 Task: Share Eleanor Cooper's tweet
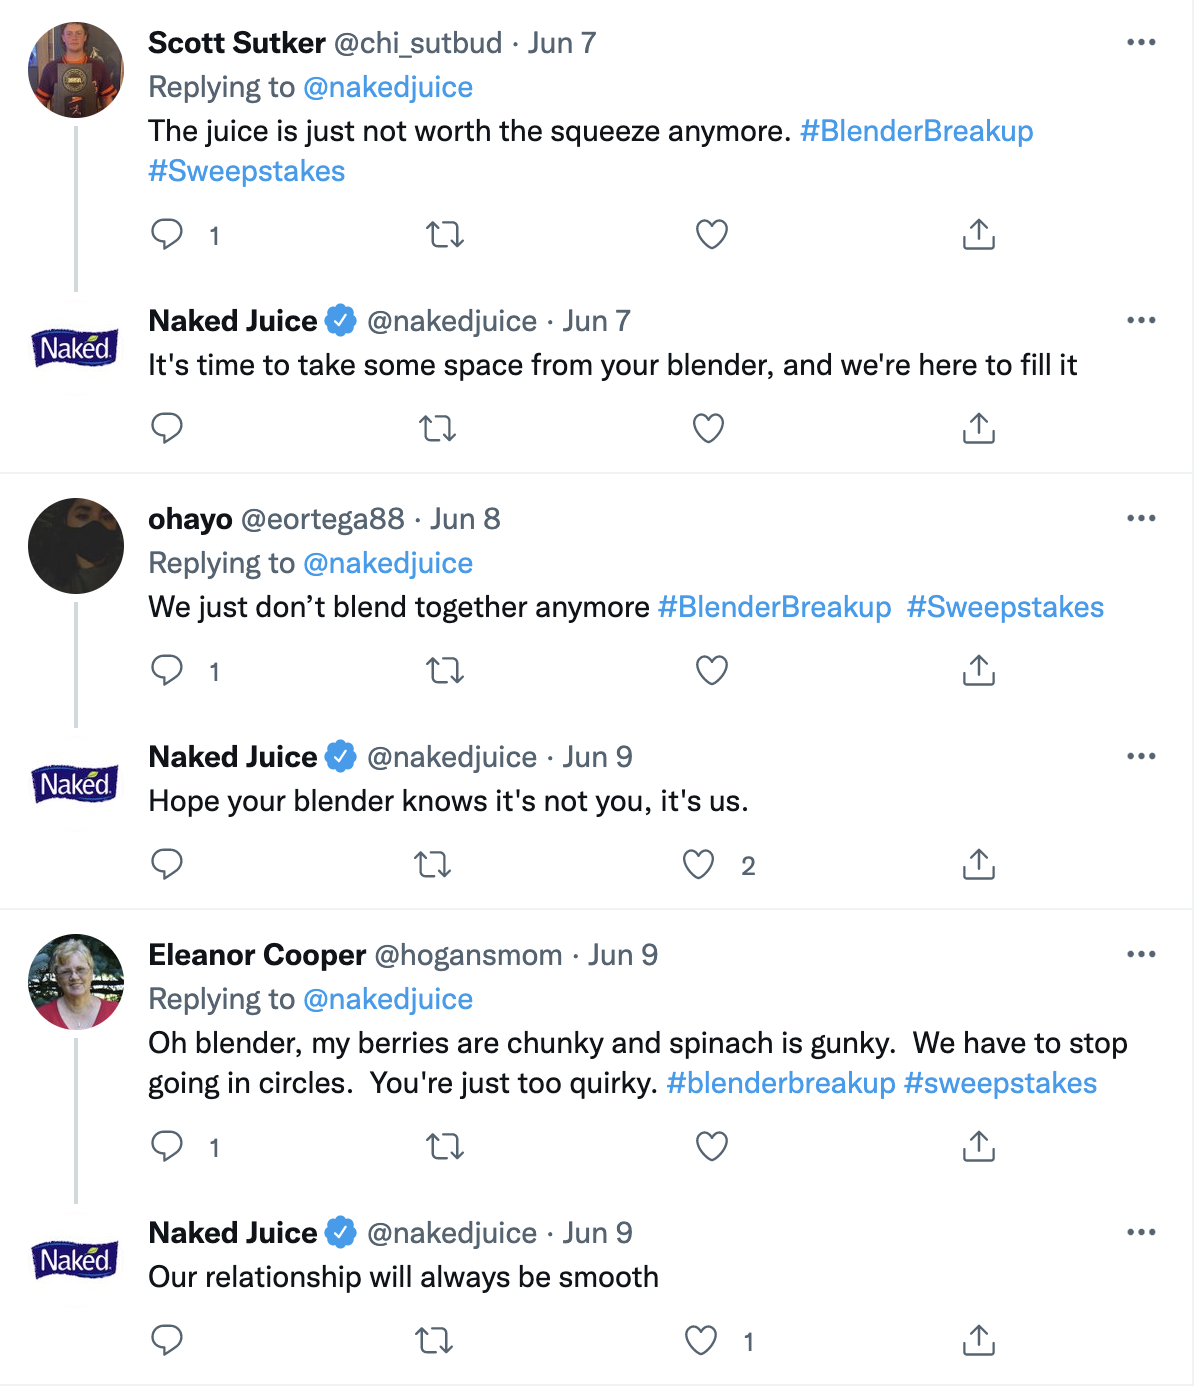(978, 1146)
